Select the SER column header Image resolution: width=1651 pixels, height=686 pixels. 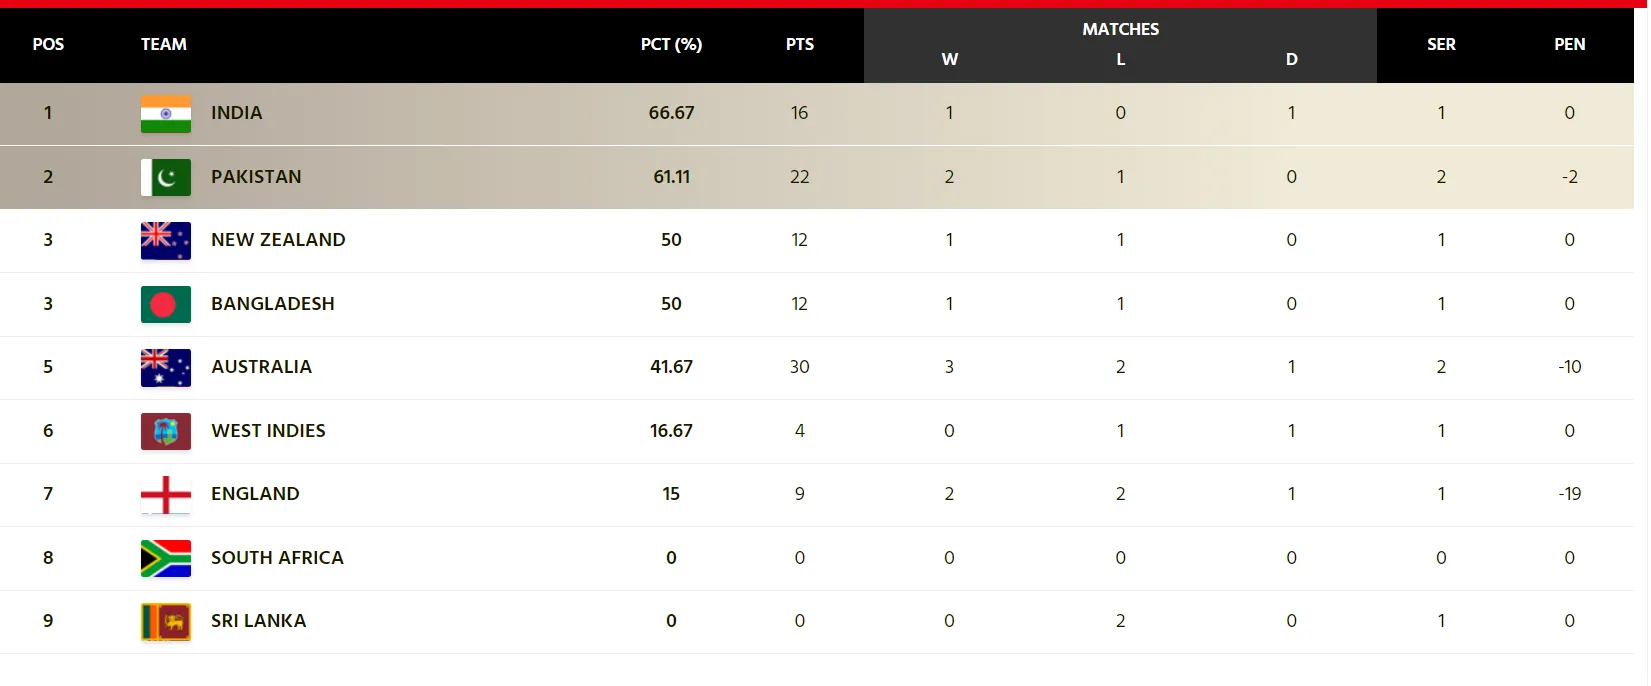point(1441,44)
